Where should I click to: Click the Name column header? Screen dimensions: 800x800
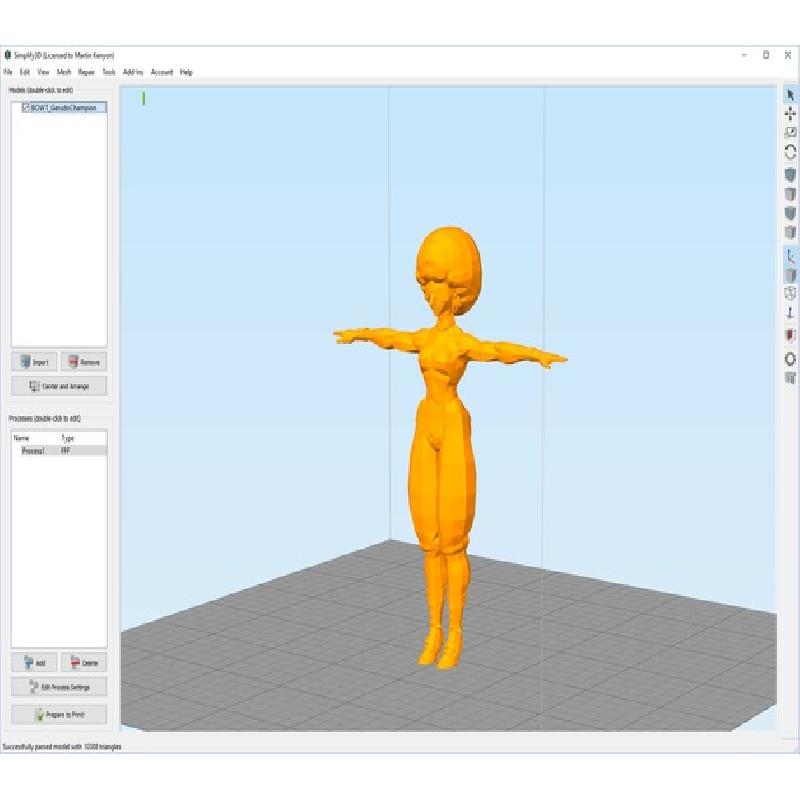21,438
